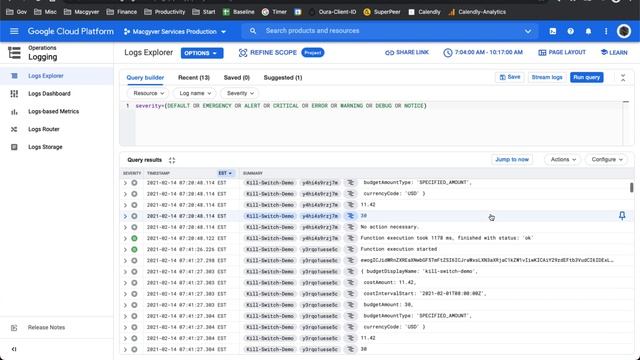Open the Productivity bookmarks folder
Image resolution: width=640 pixels, height=360 pixels.
click(165, 12)
